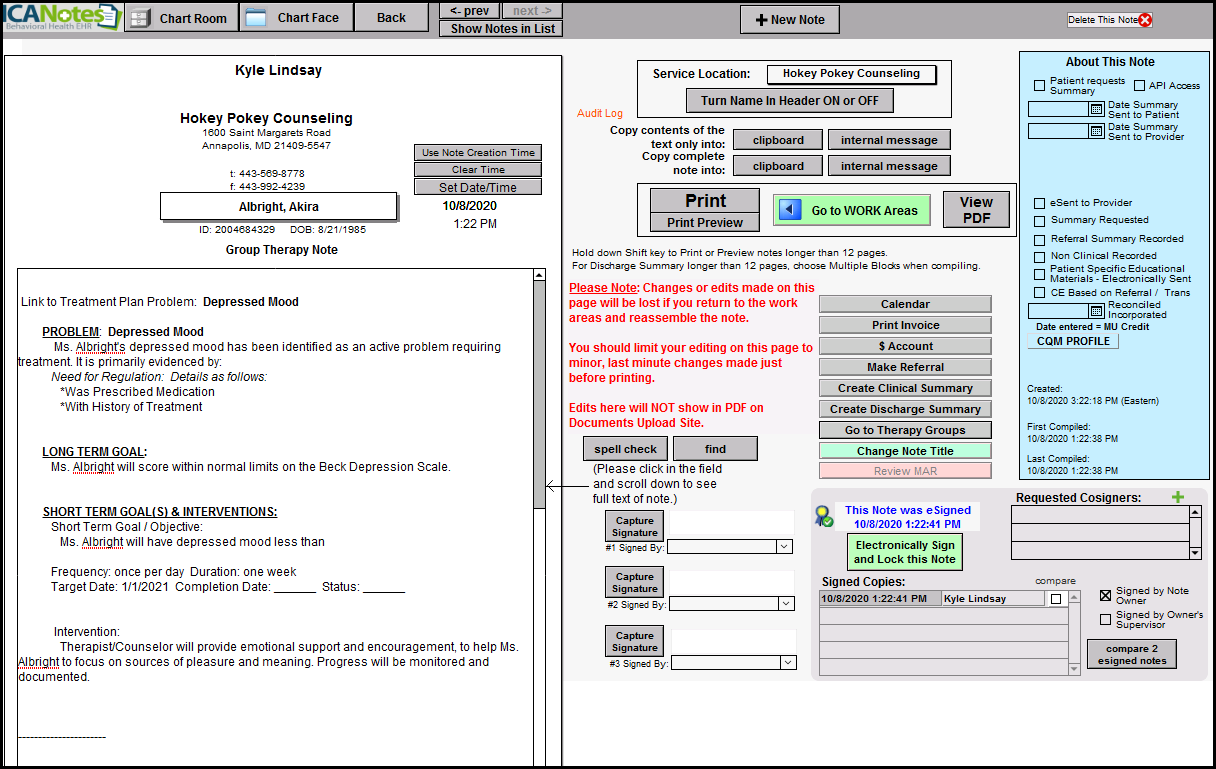1216x769 pixels.
Task: Open the Chart Room tab
Action: tap(181, 18)
